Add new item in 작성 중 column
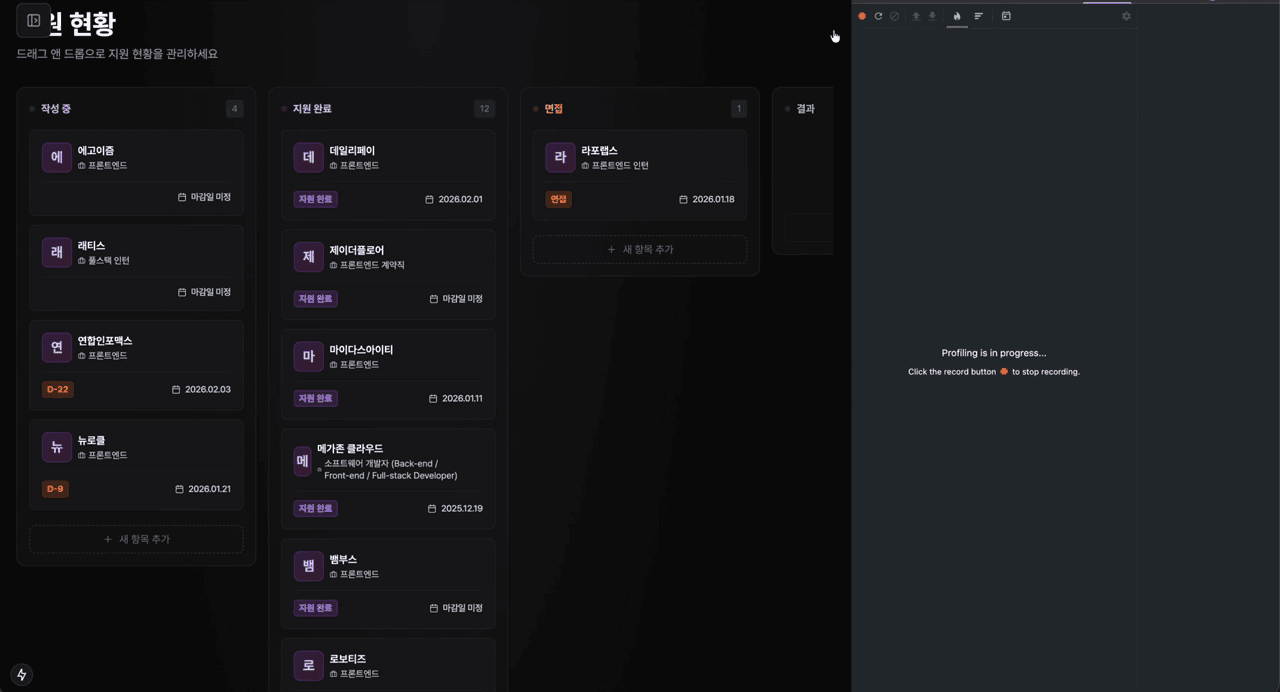Viewport: 1280px width, 692px height. 136,539
